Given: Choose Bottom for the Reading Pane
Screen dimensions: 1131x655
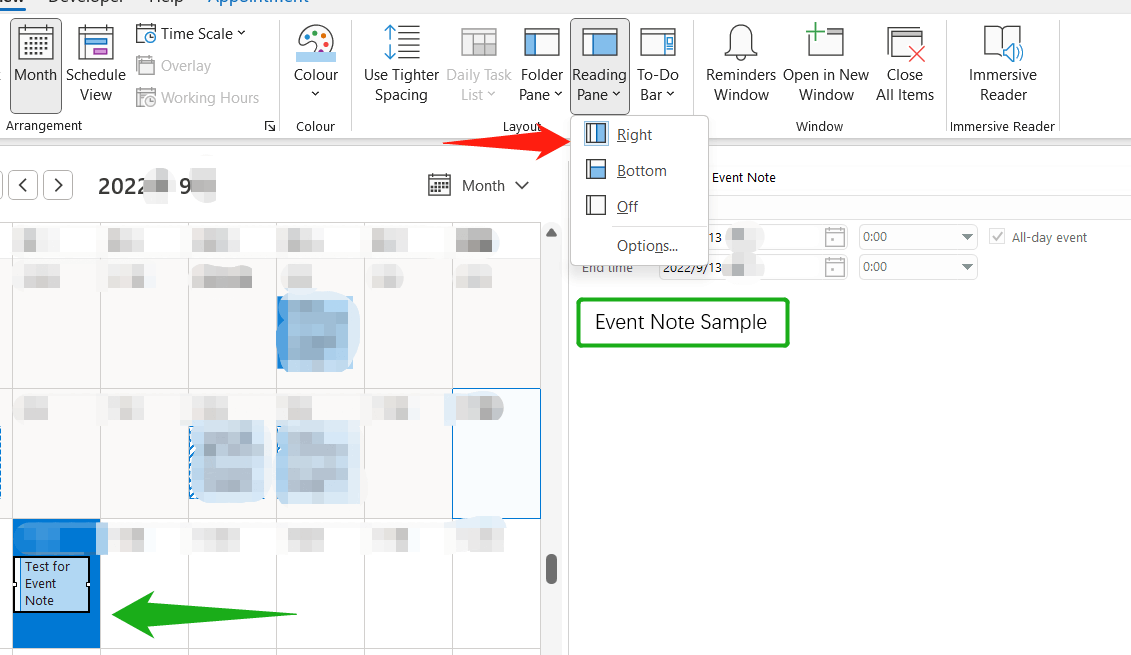Looking at the screenshot, I should (640, 170).
